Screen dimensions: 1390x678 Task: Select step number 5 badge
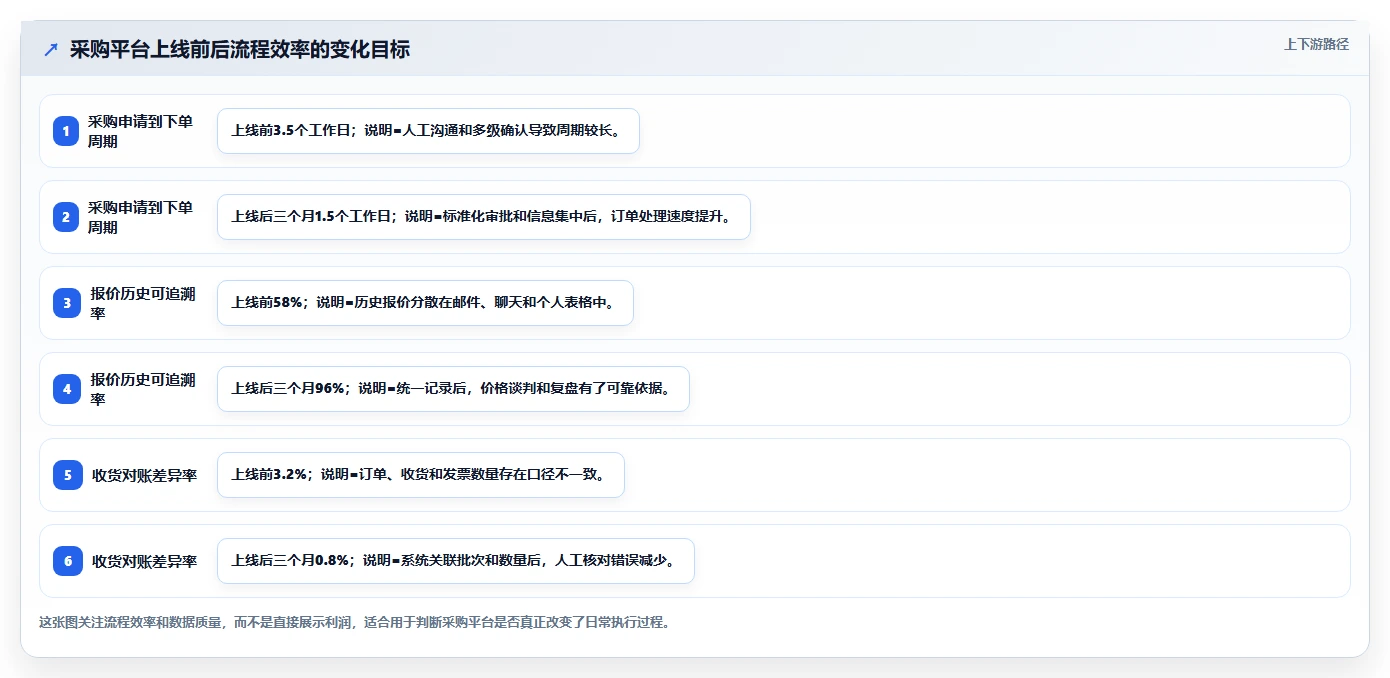click(66, 475)
